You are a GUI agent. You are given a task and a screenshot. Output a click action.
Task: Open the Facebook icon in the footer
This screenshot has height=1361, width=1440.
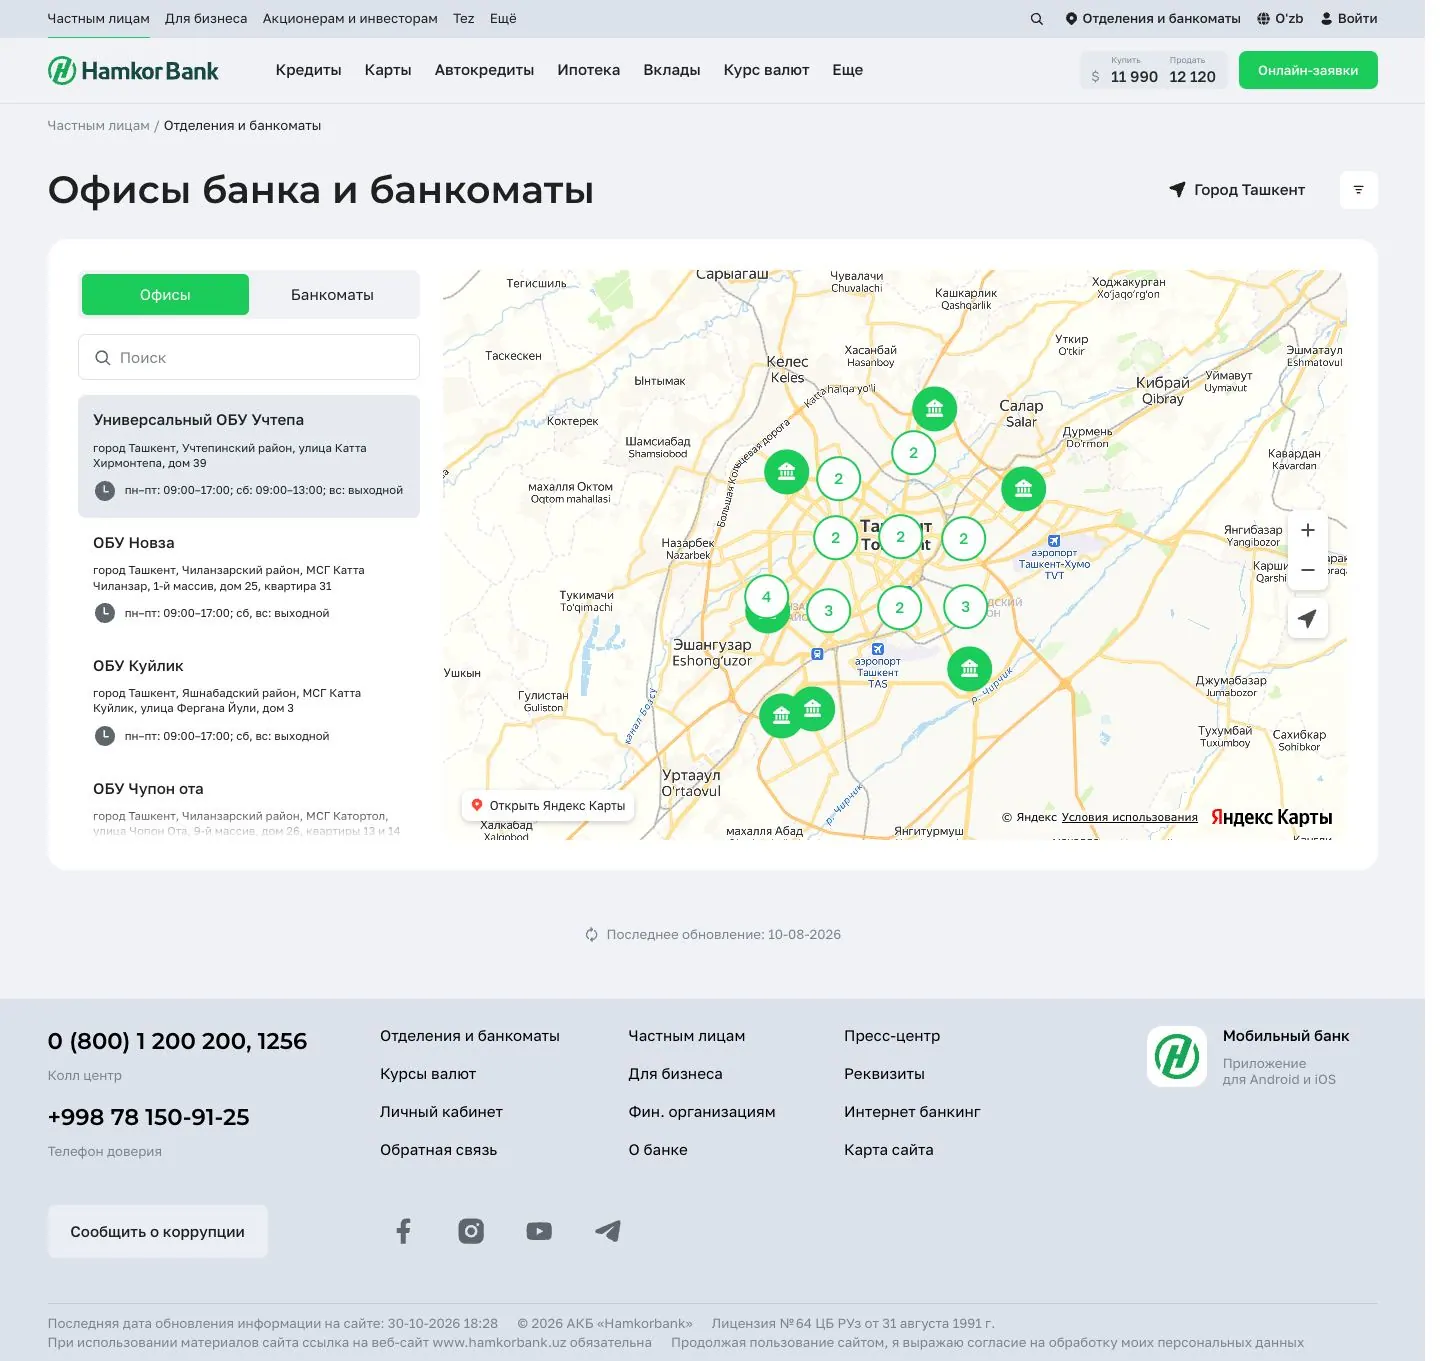click(403, 1231)
